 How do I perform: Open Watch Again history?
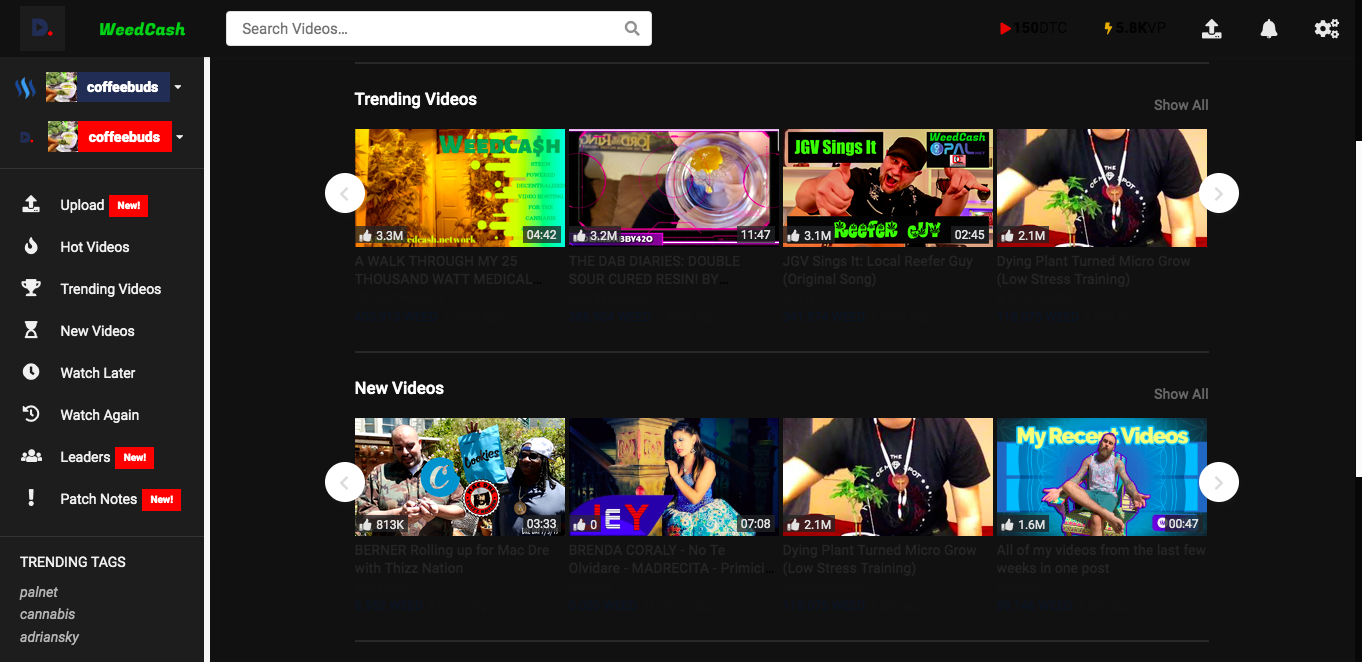(x=99, y=415)
